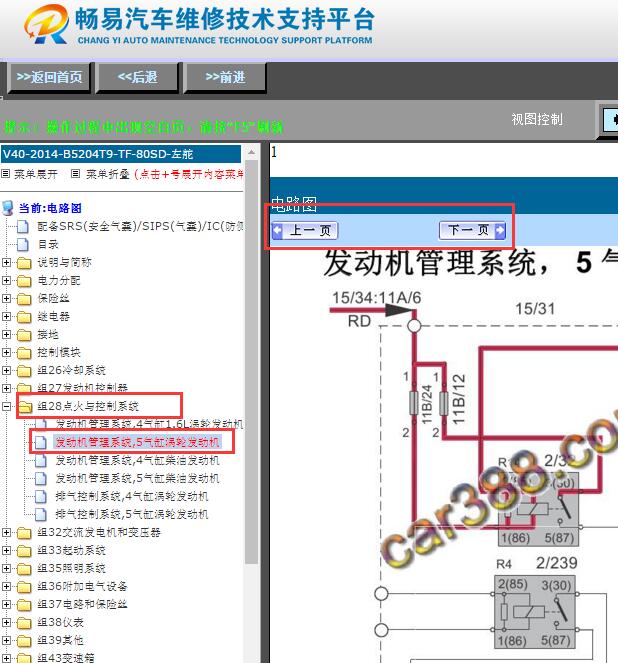Go forward with the 前进 button

[225, 77]
